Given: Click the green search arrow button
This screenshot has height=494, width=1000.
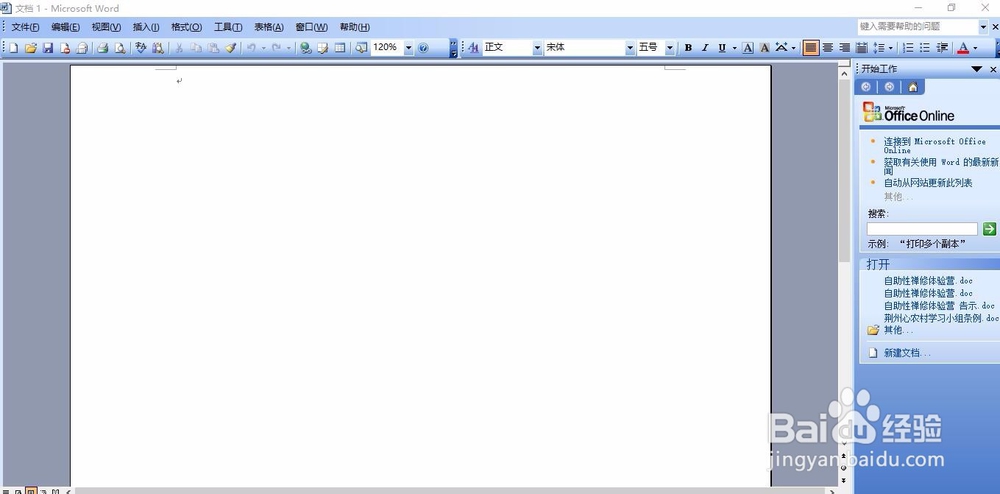Looking at the screenshot, I should click(989, 229).
